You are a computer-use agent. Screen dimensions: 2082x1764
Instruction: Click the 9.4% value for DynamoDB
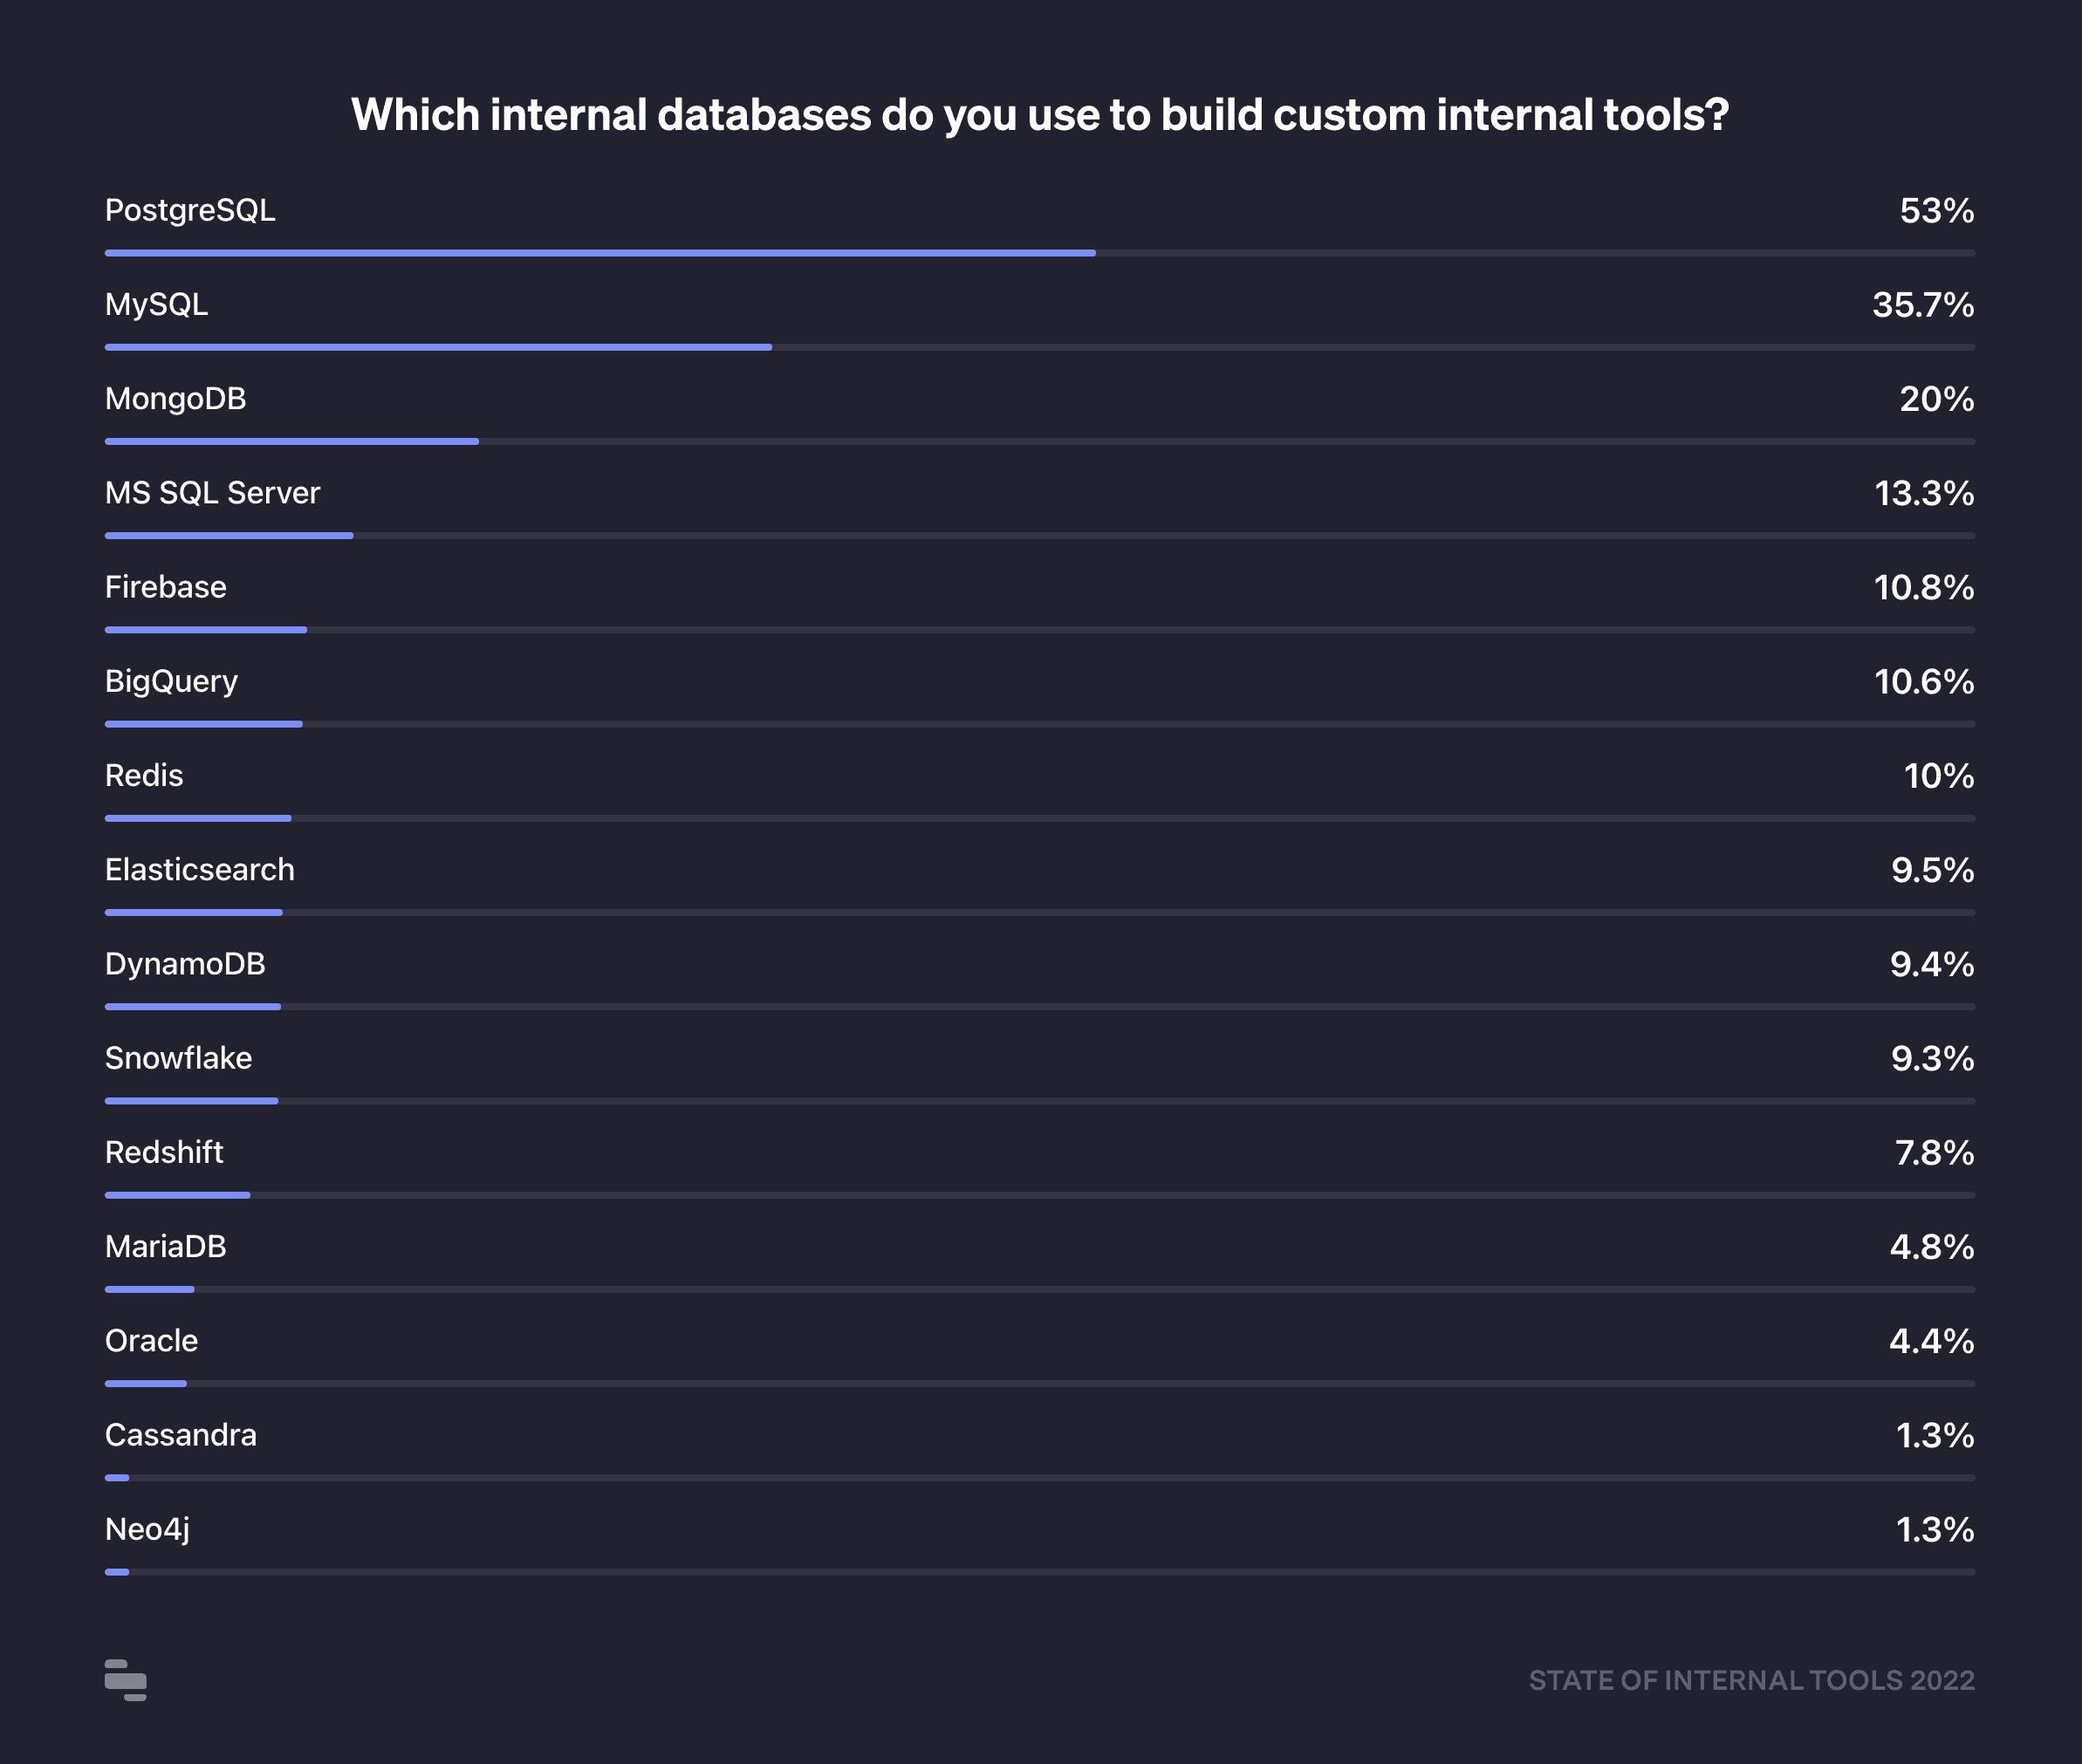click(1931, 964)
